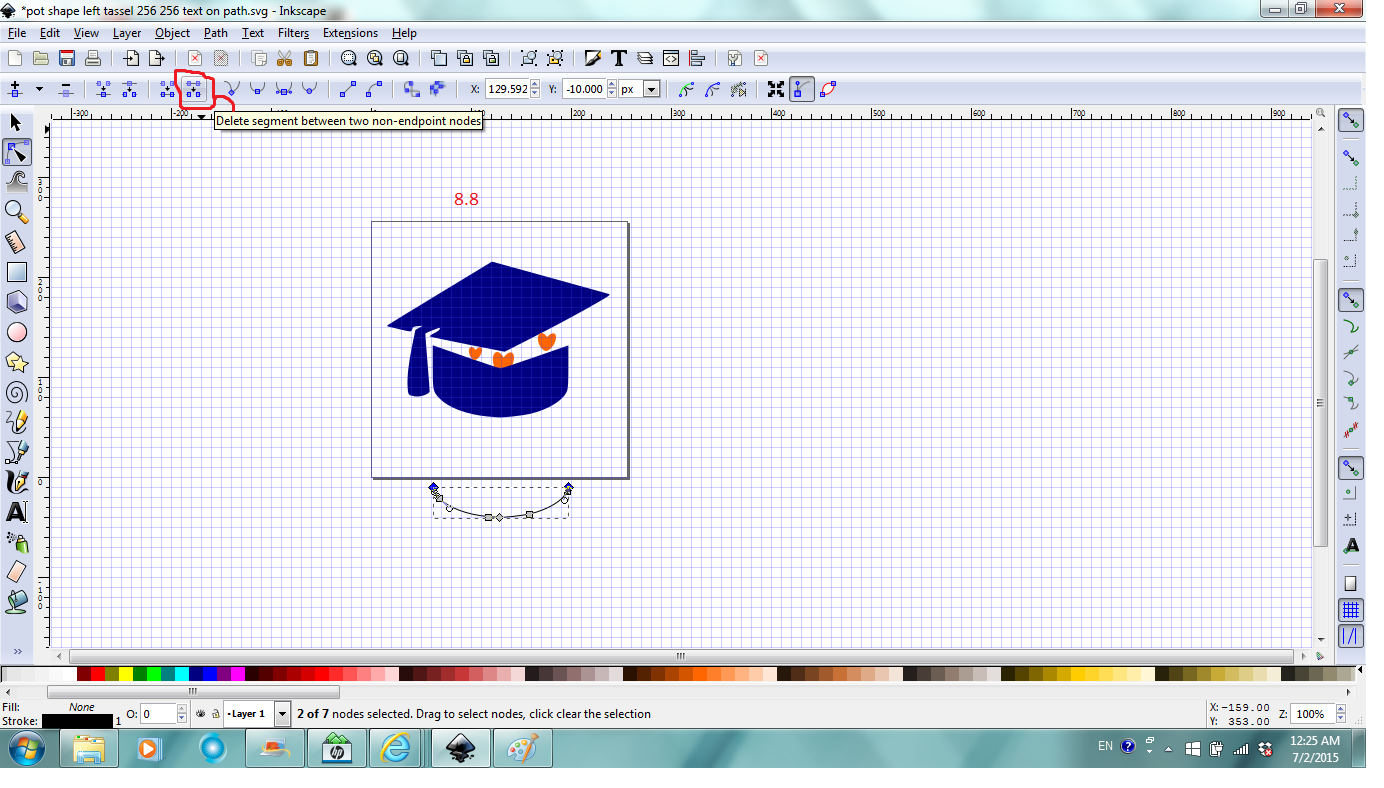Toggle Enable snapping at top right
The width and height of the screenshot is (1384, 788).
click(1351, 120)
